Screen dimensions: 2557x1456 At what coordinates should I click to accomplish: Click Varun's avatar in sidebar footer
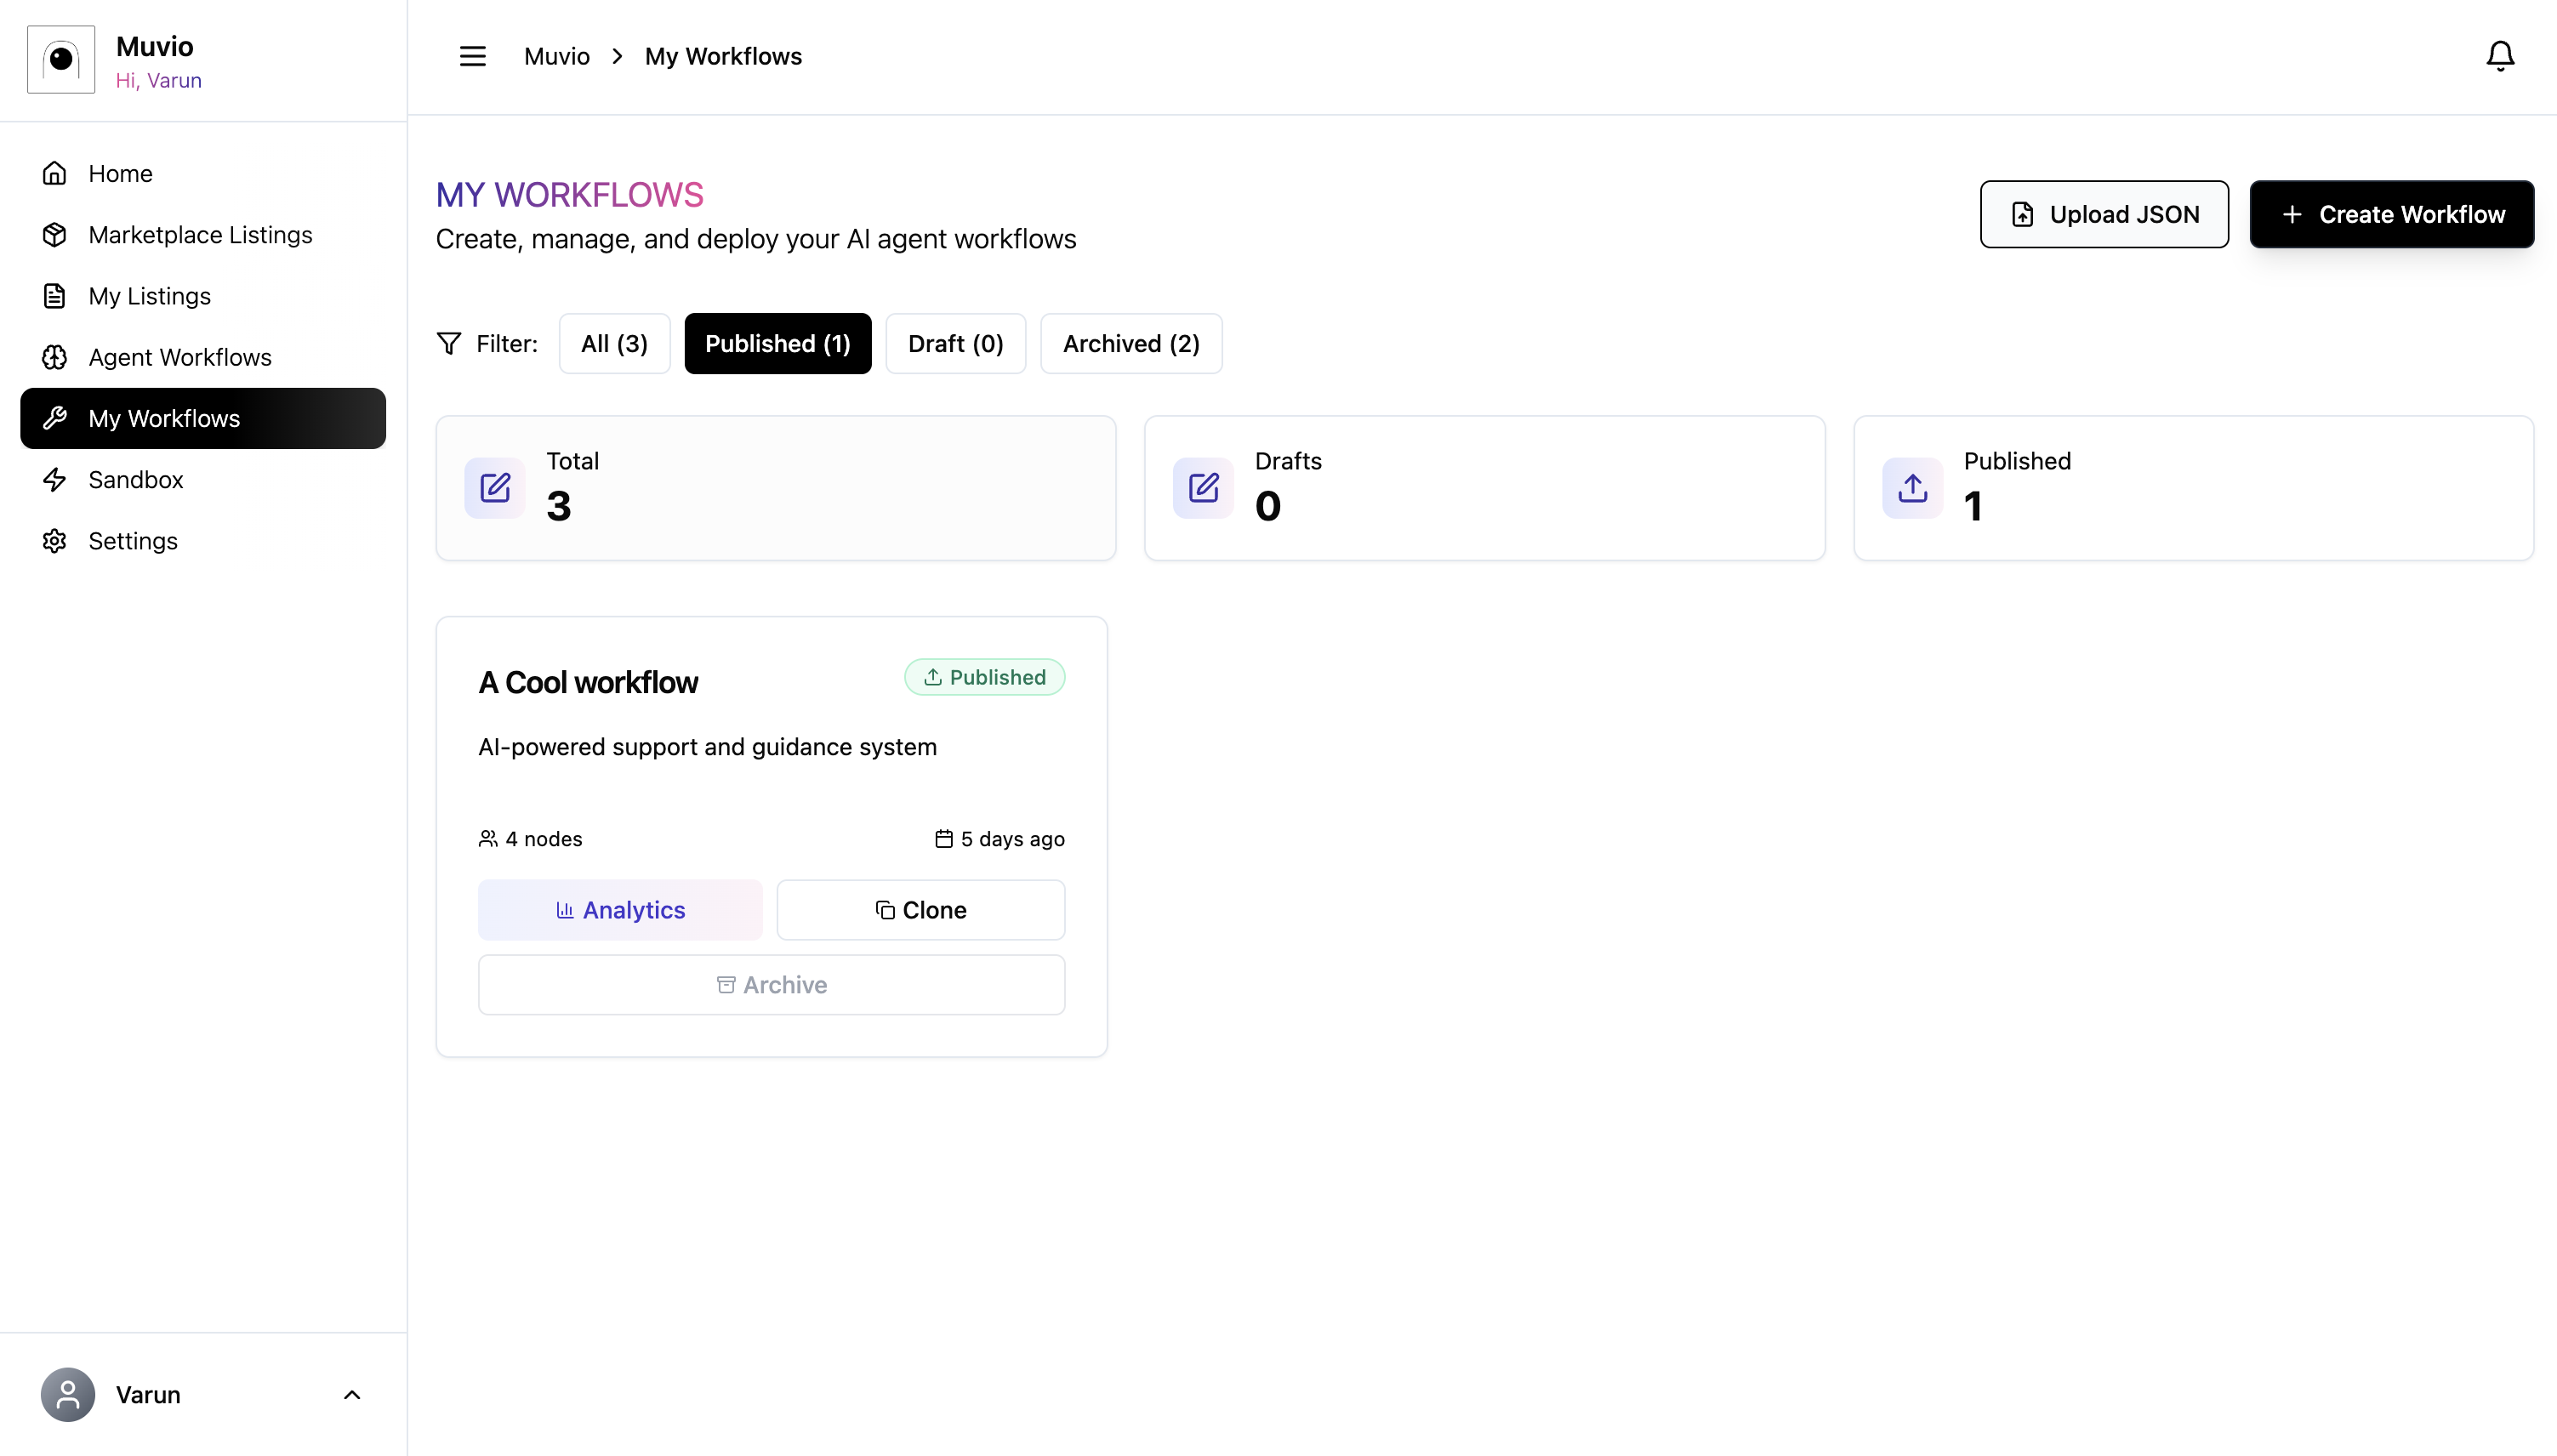[68, 1394]
